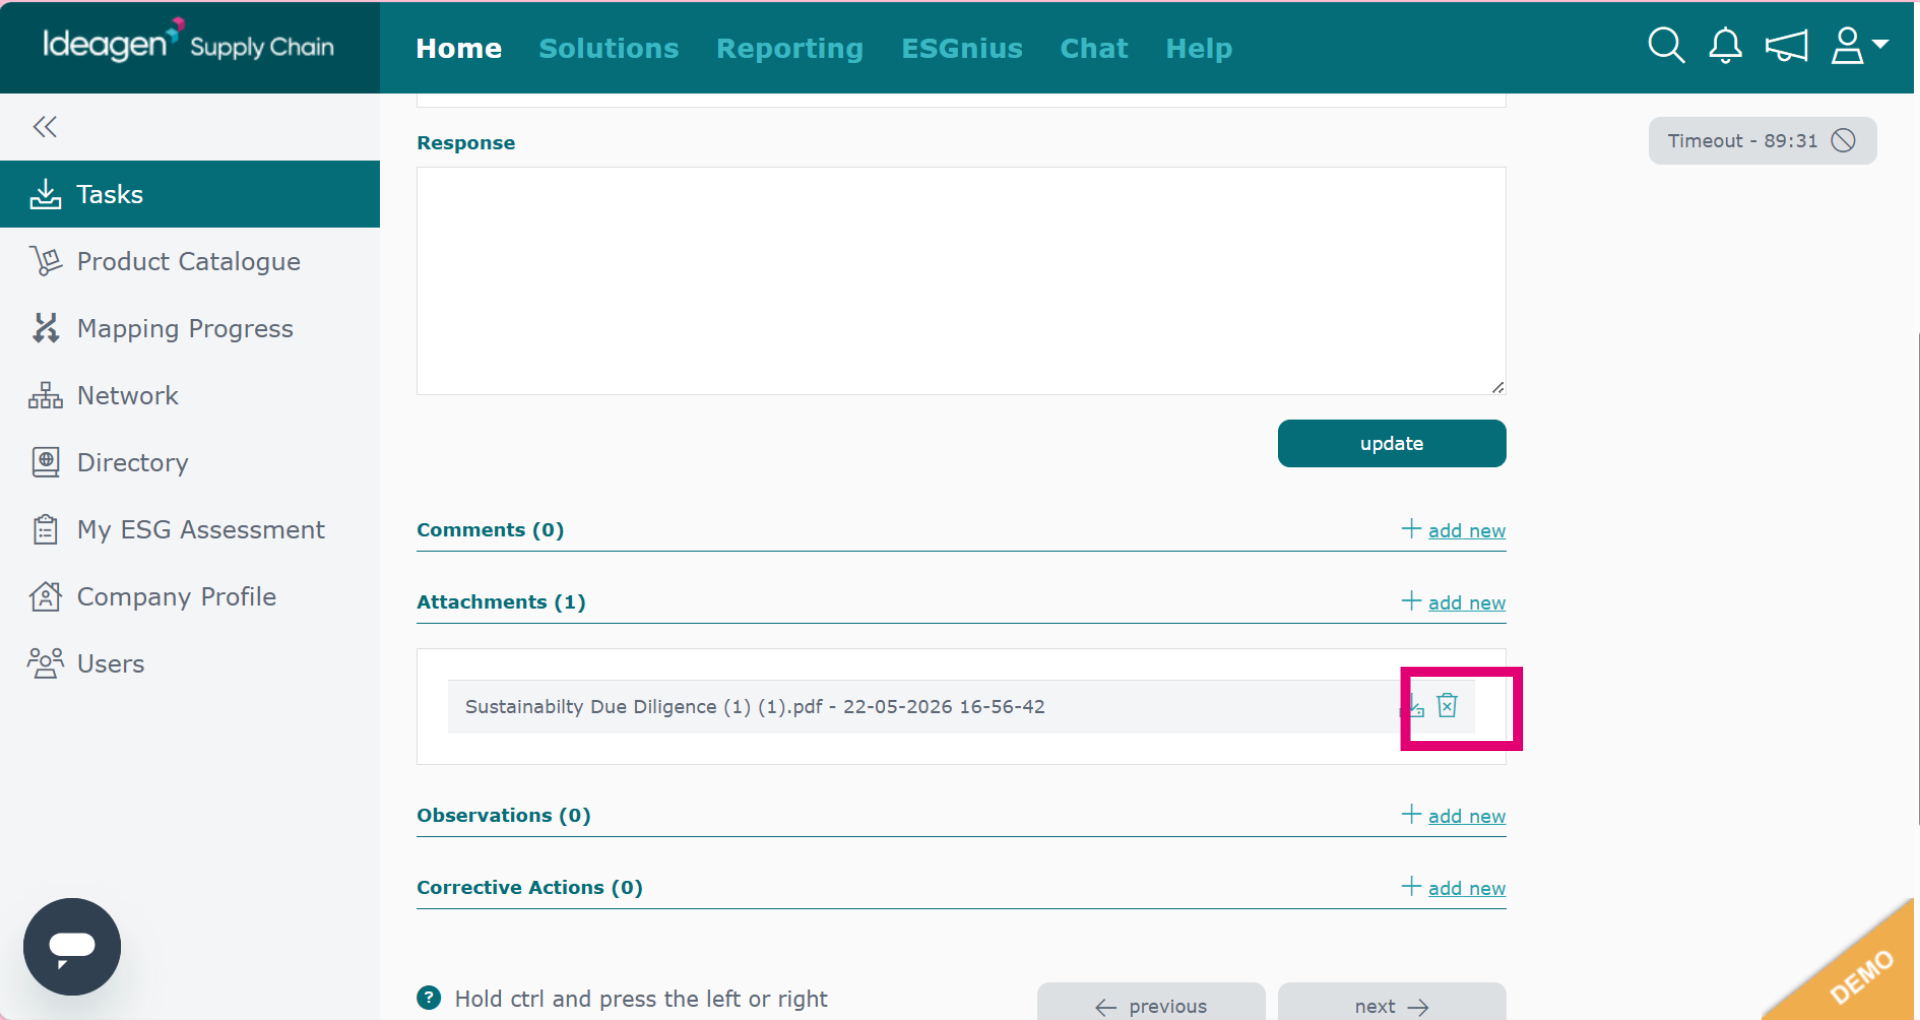Click the Sustainabilty Due Diligence attachment filename
This screenshot has width=1920, height=1020.
[755, 707]
